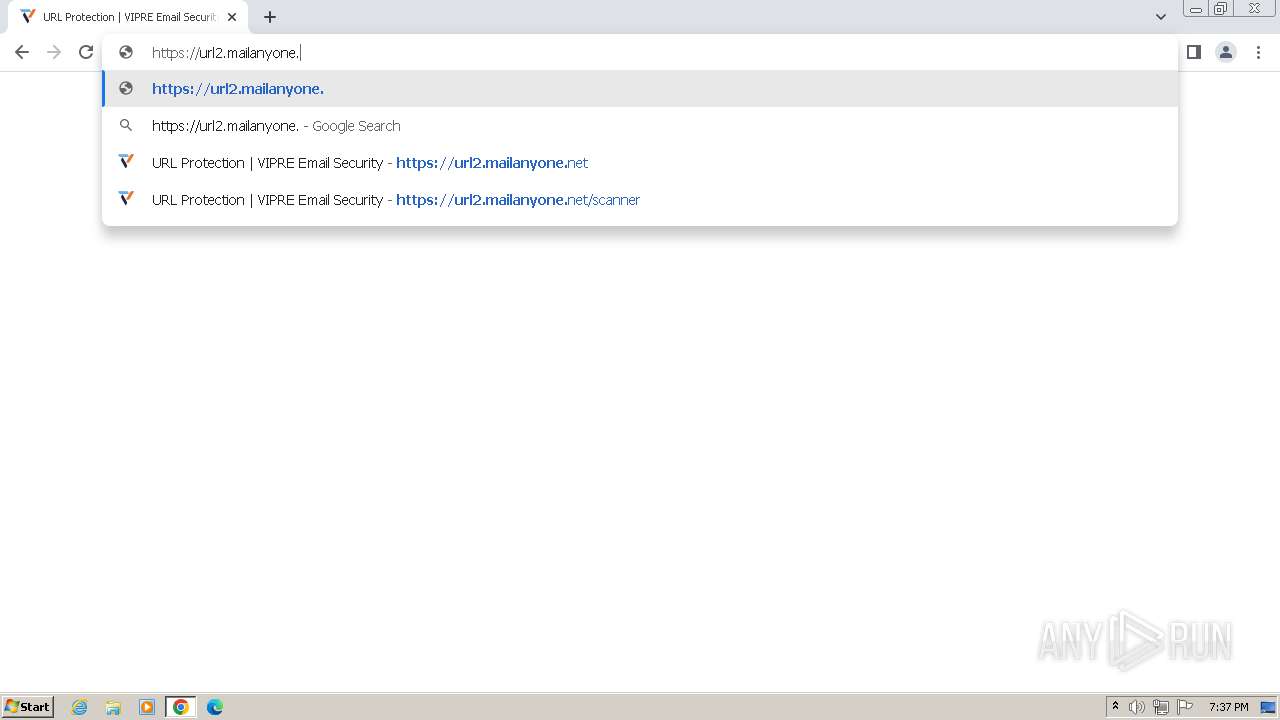The image size is (1280, 720).
Task: Open the network tray icon
Action: click(x=1161, y=707)
